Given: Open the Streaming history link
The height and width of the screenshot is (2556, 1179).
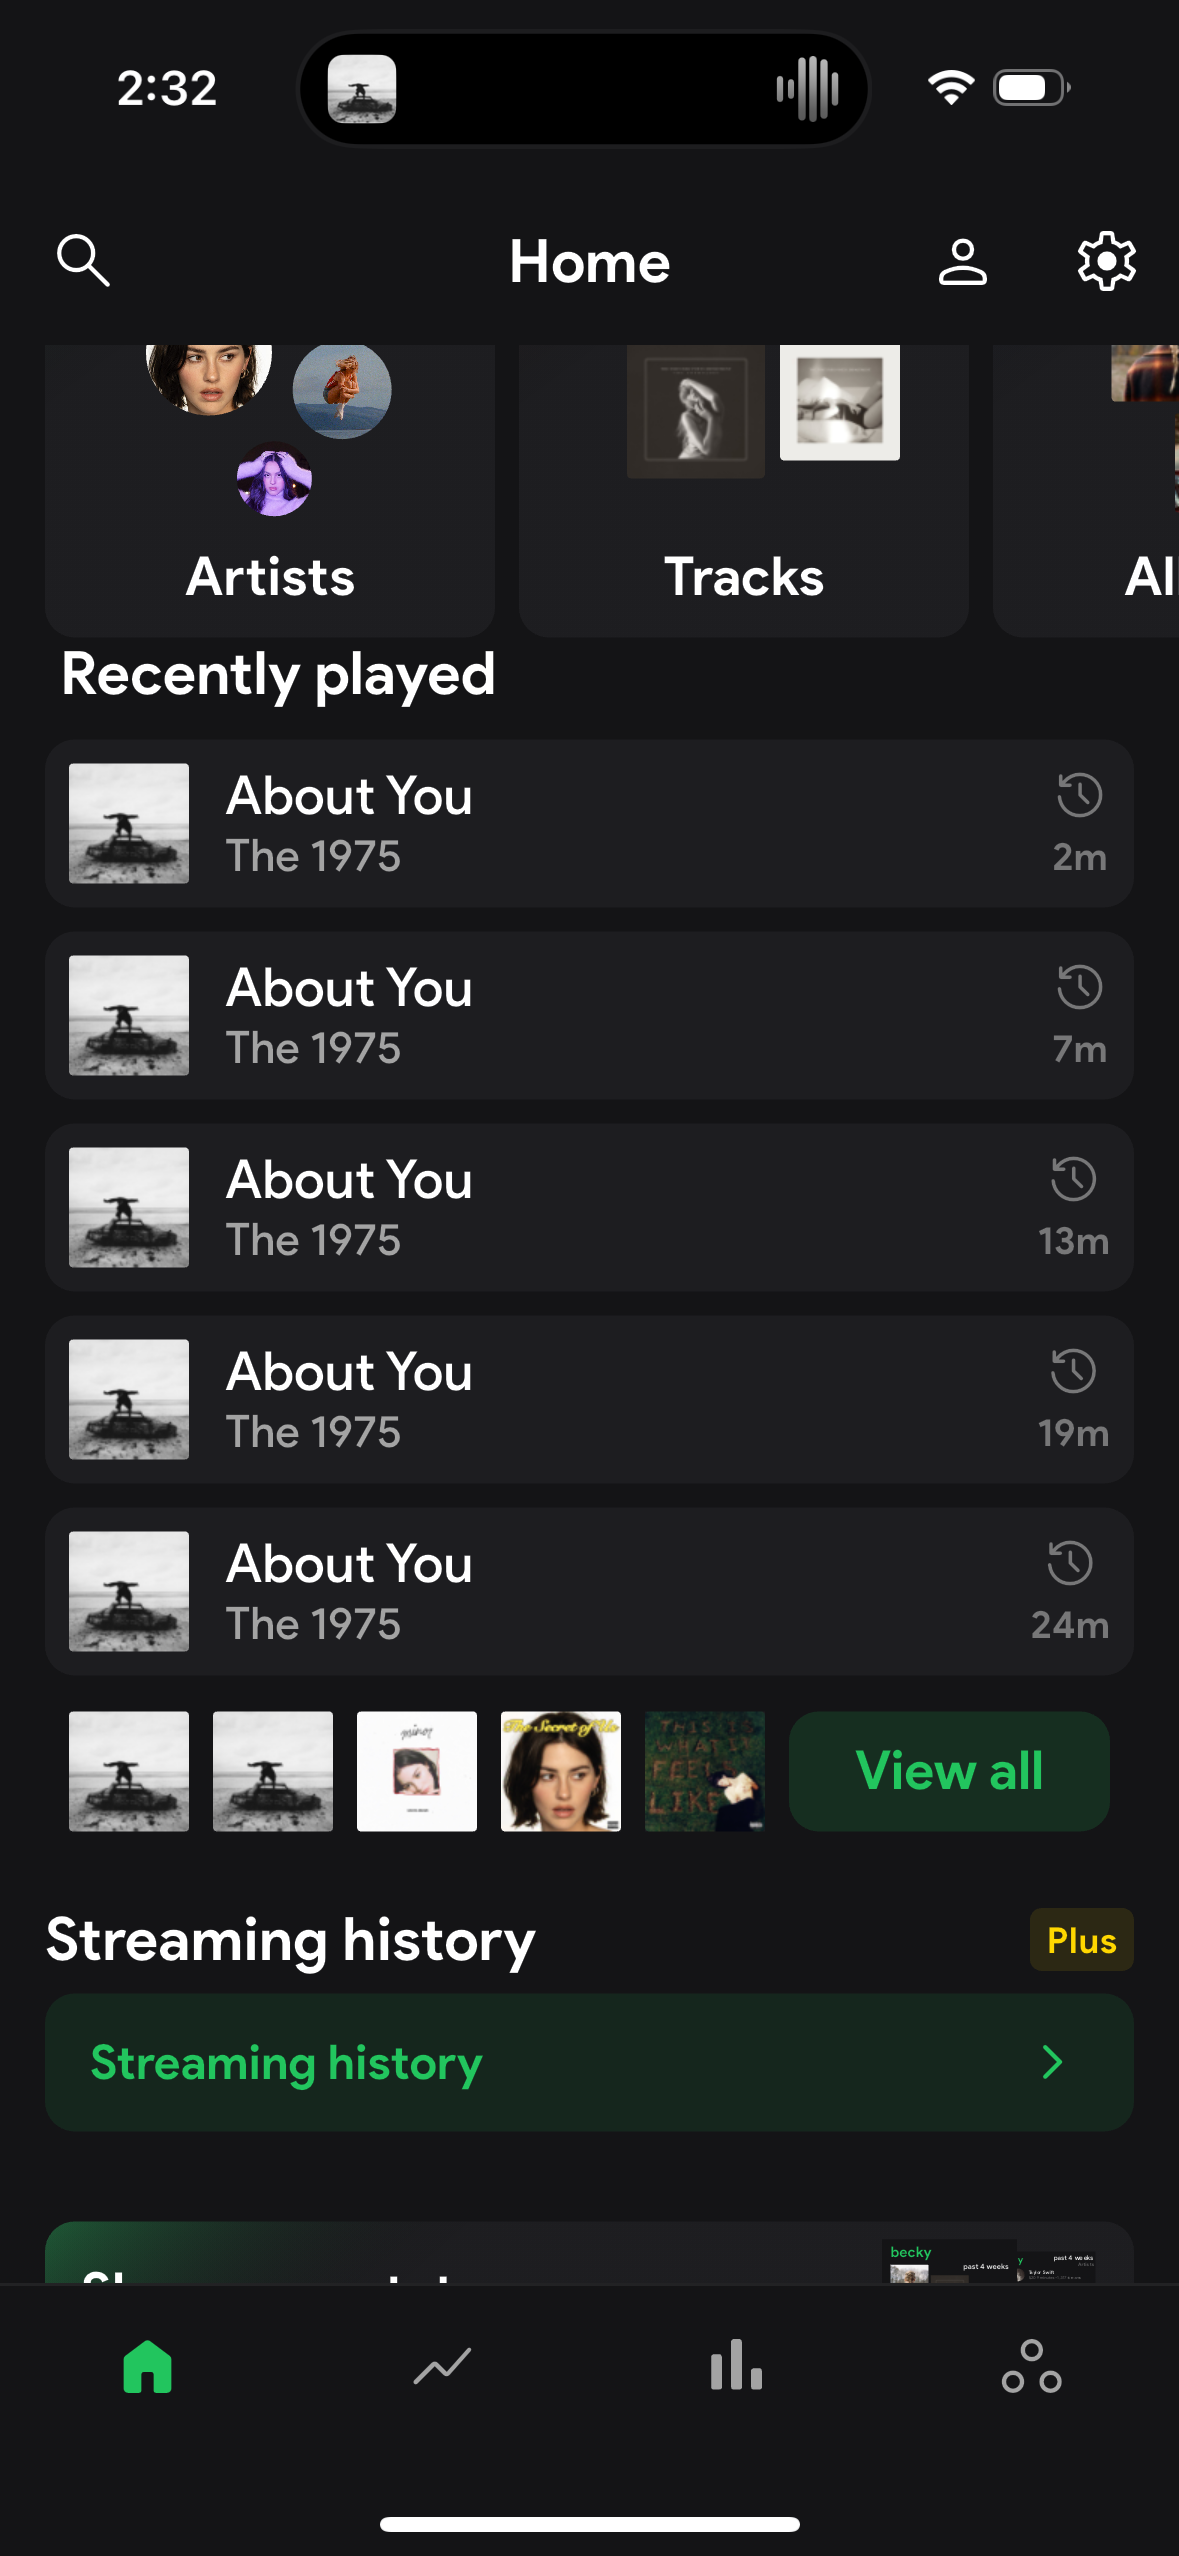Looking at the screenshot, I should click(287, 2062).
